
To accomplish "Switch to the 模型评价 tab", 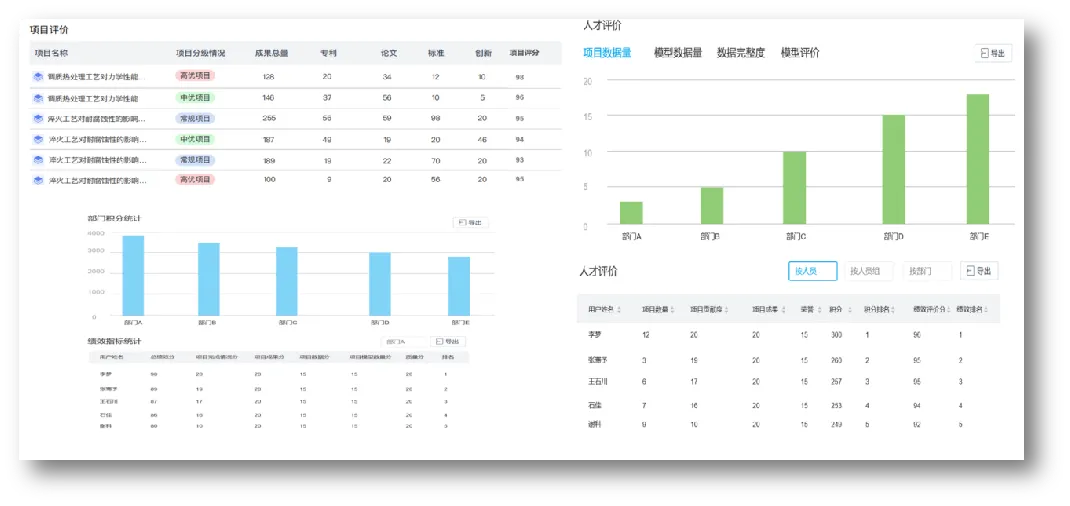I will (x=800, y=53).
